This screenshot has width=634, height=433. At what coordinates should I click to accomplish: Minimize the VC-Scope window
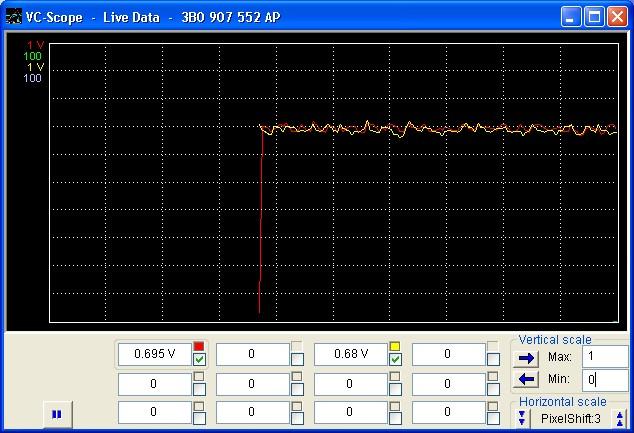(x=571, y=17)
